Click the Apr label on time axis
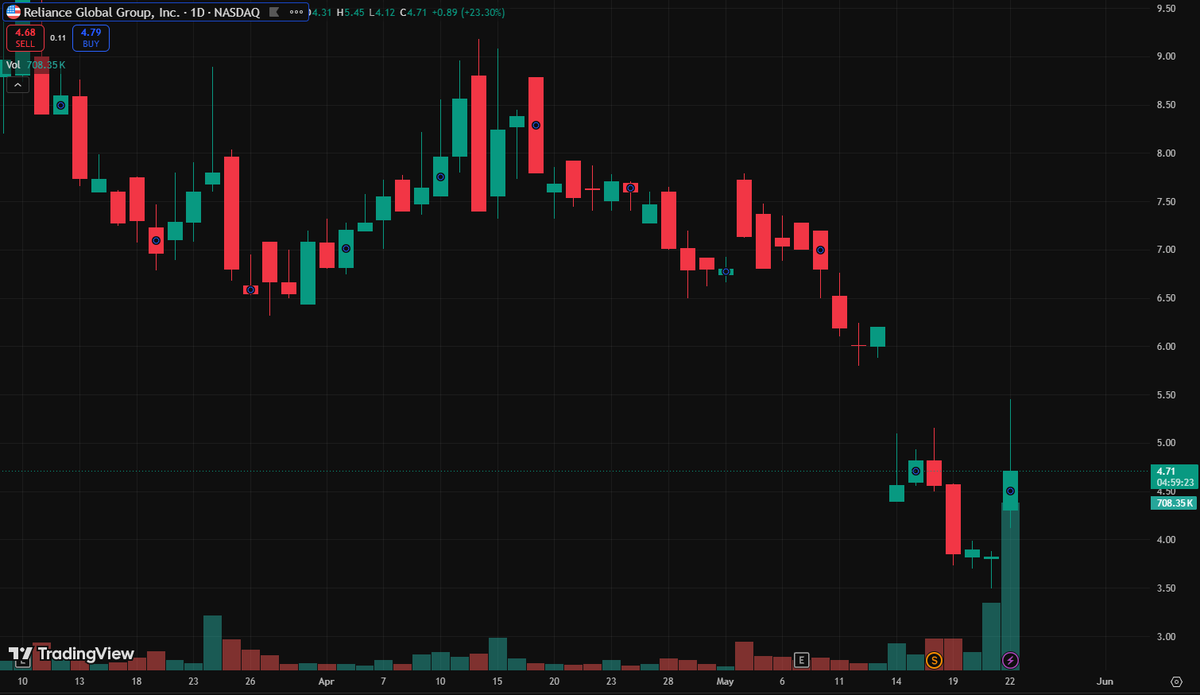 point(325,680)
